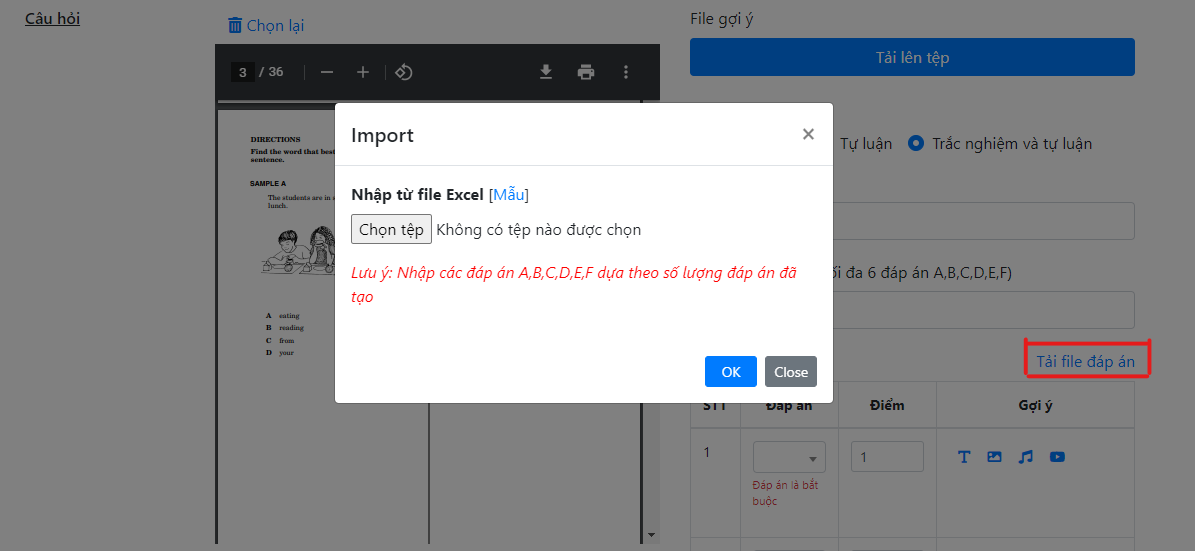1195x551 pixels.
Task: Add a YouTube video hint for question 1
Action: 1057,456
